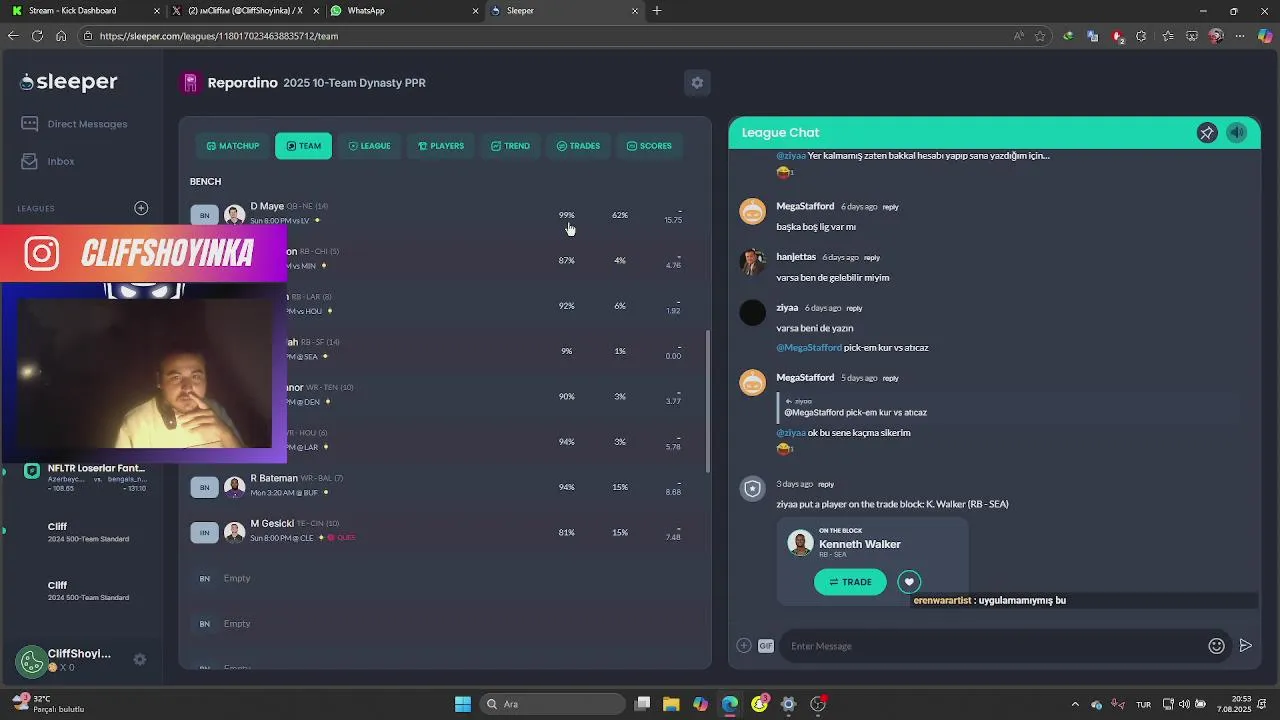
Task: Click BN slot button for R Bateman
Action: [204, 487]
